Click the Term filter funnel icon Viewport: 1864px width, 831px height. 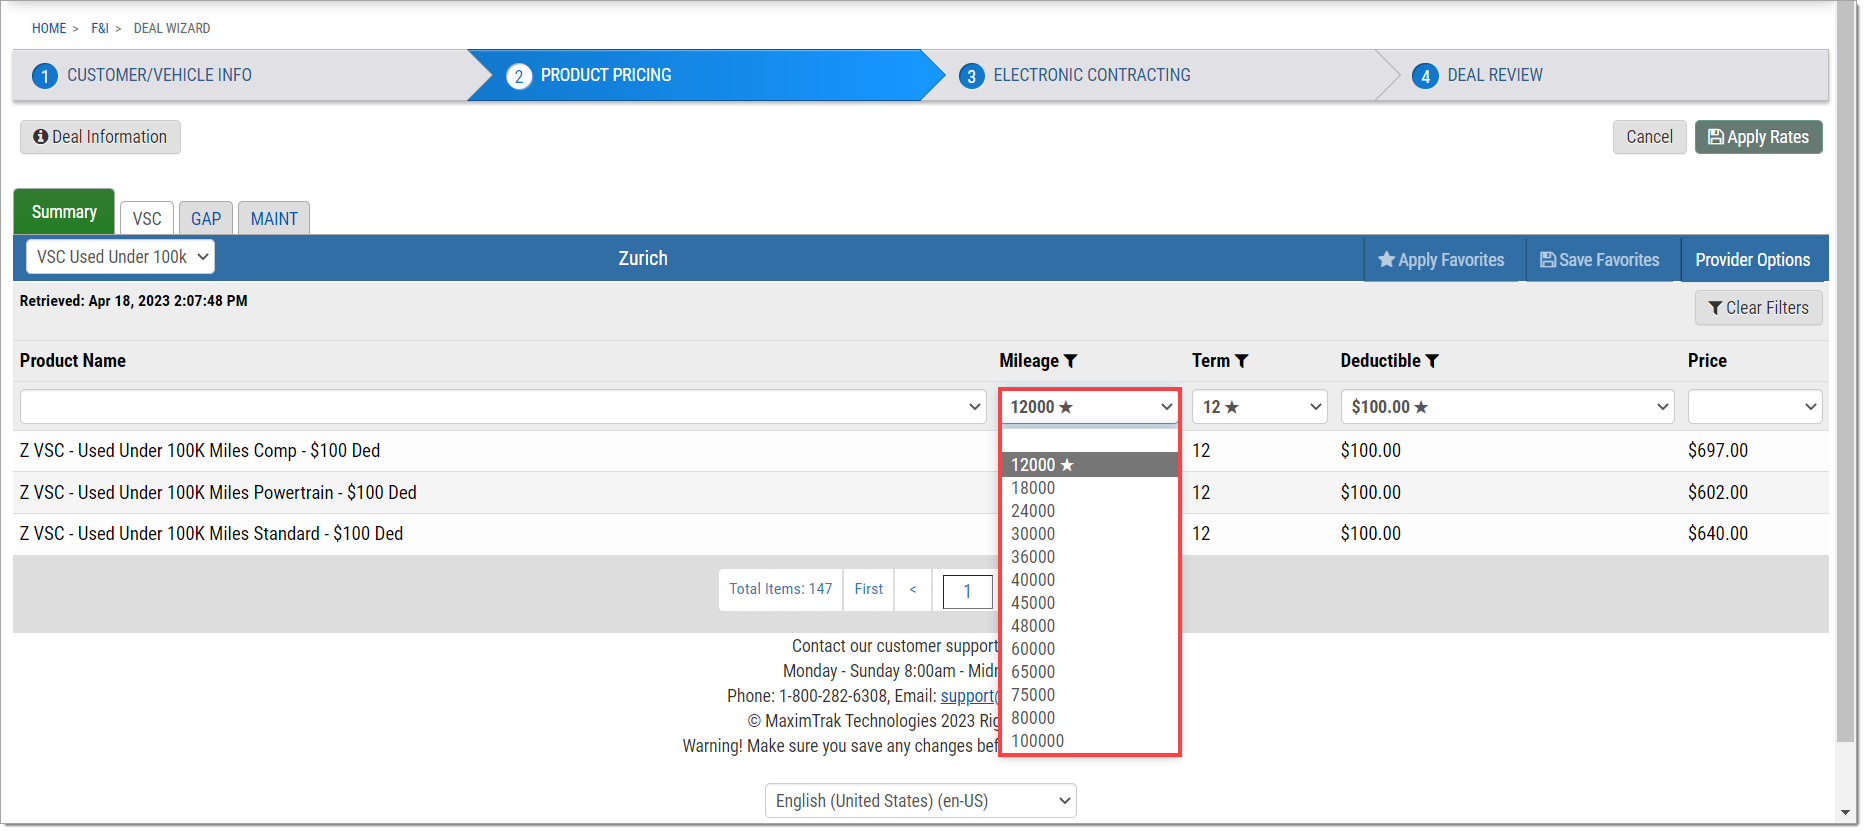click(x=1241, y=361)
